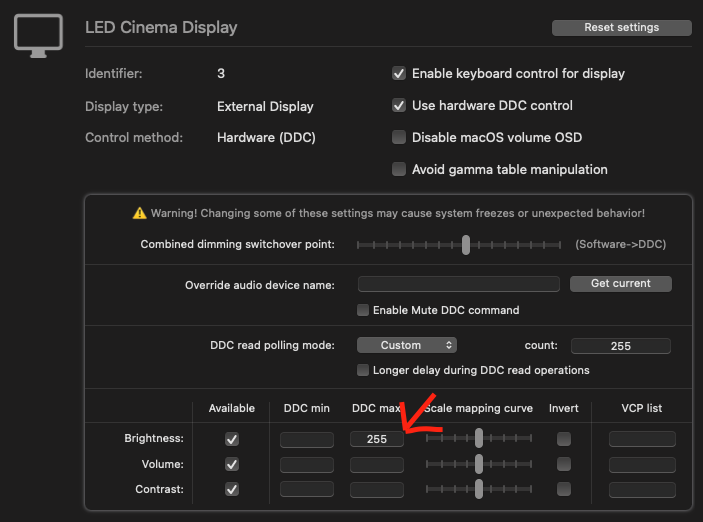
Task: Uncheck Brightness Available checkbox
Action: tap(232, 439)
